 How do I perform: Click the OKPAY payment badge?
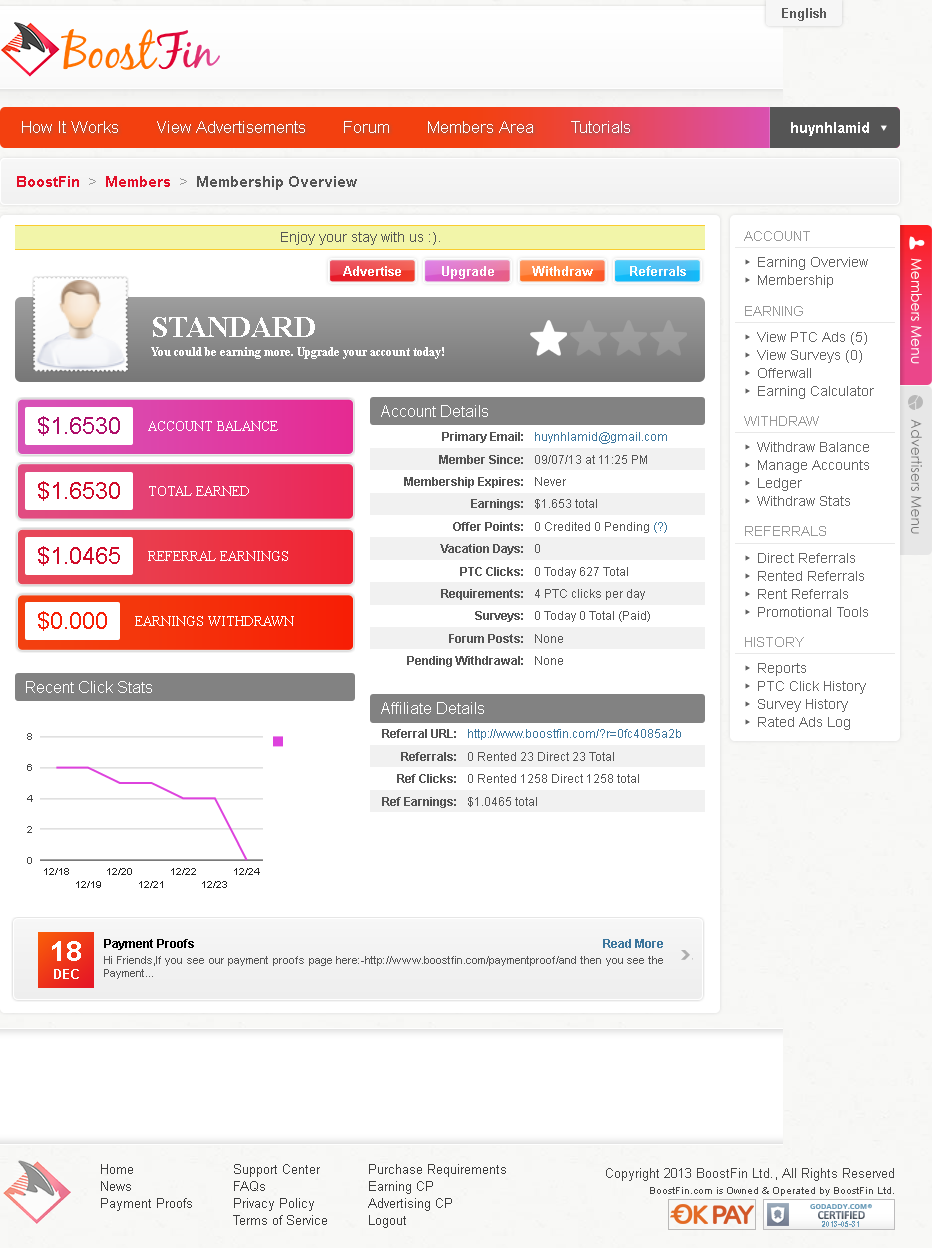coord(712,1215)
